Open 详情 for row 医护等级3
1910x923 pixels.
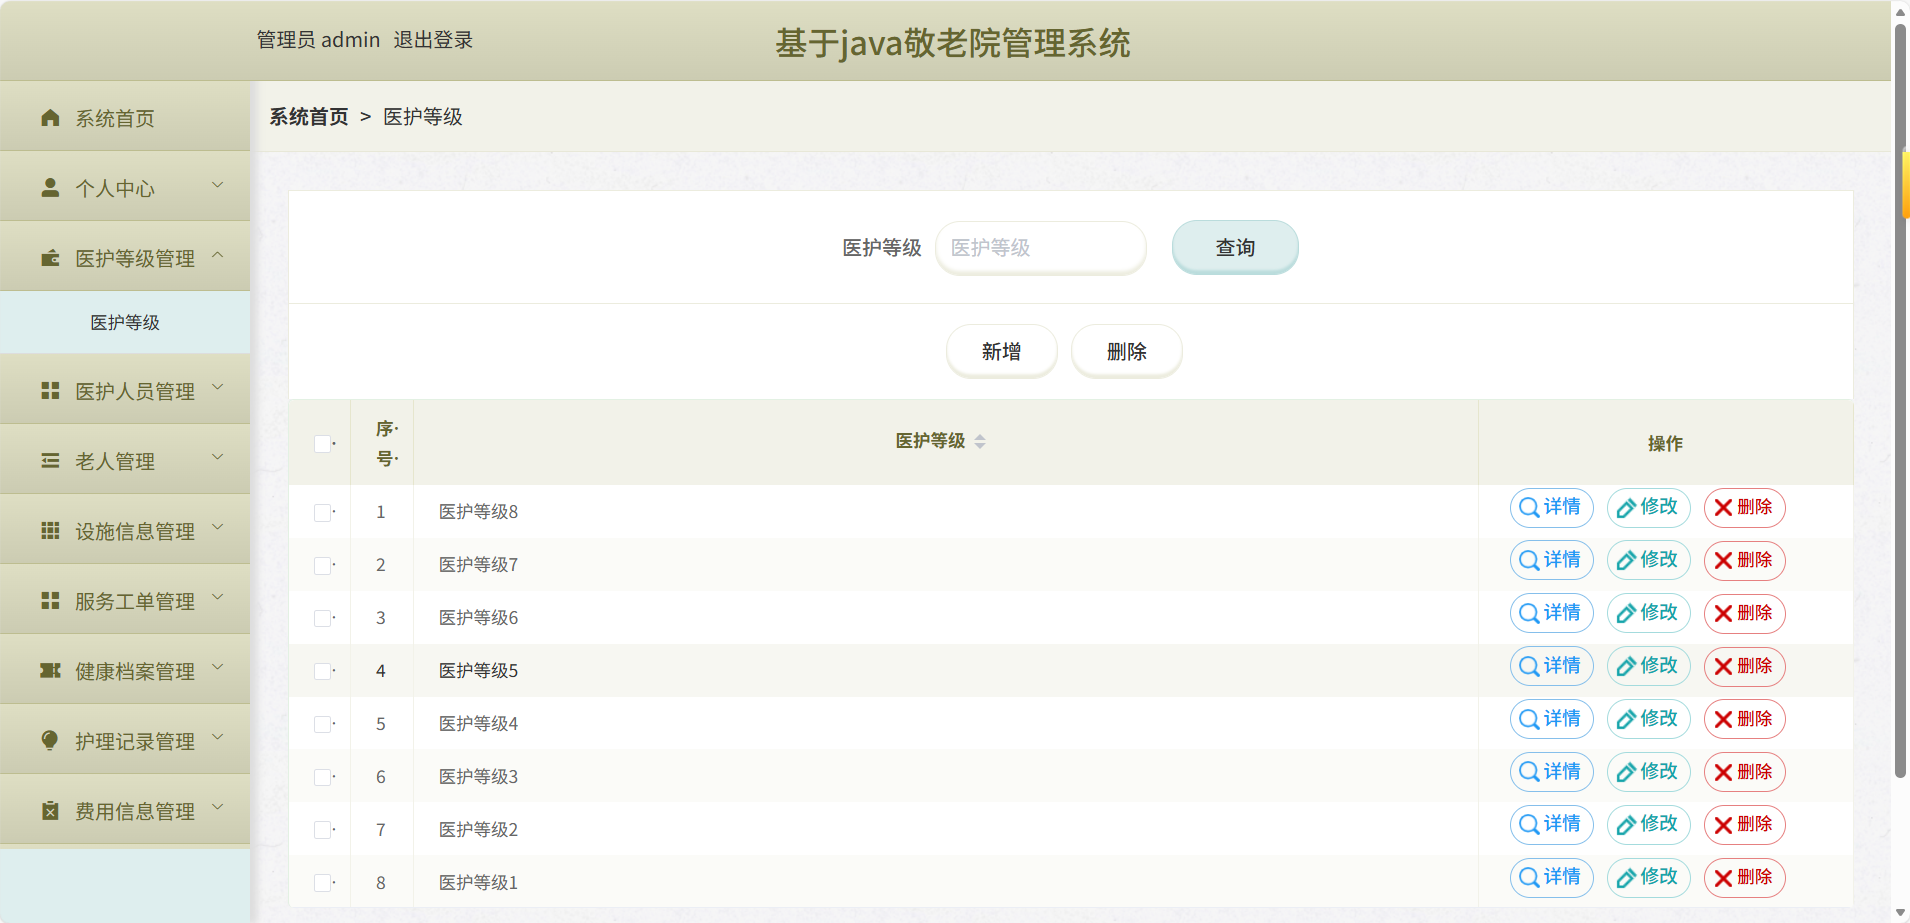click(x=1551, y=772)
